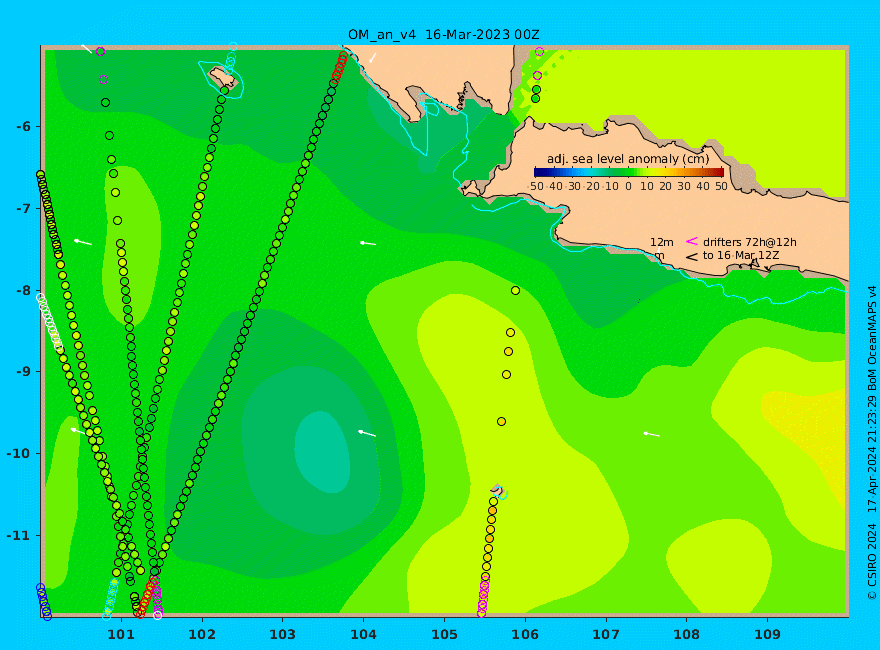Click the latitude label -9
Screen dimensions: 880x650
coord(24,372)
